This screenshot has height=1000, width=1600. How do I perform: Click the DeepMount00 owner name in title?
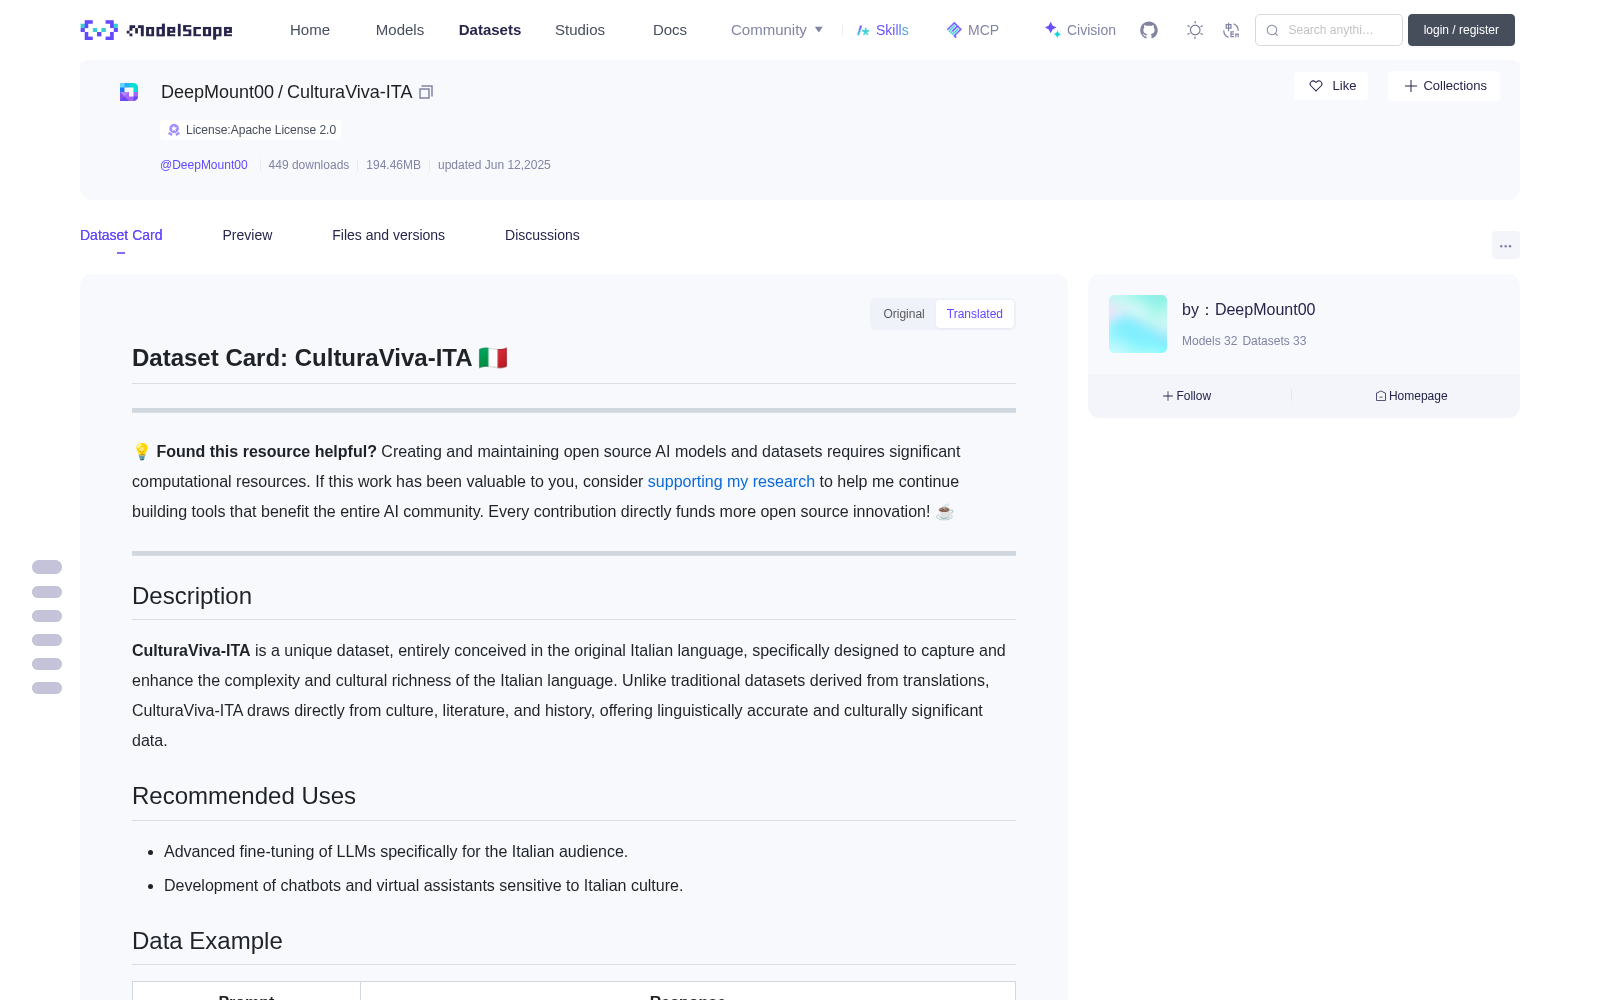[x=217, y=92]
